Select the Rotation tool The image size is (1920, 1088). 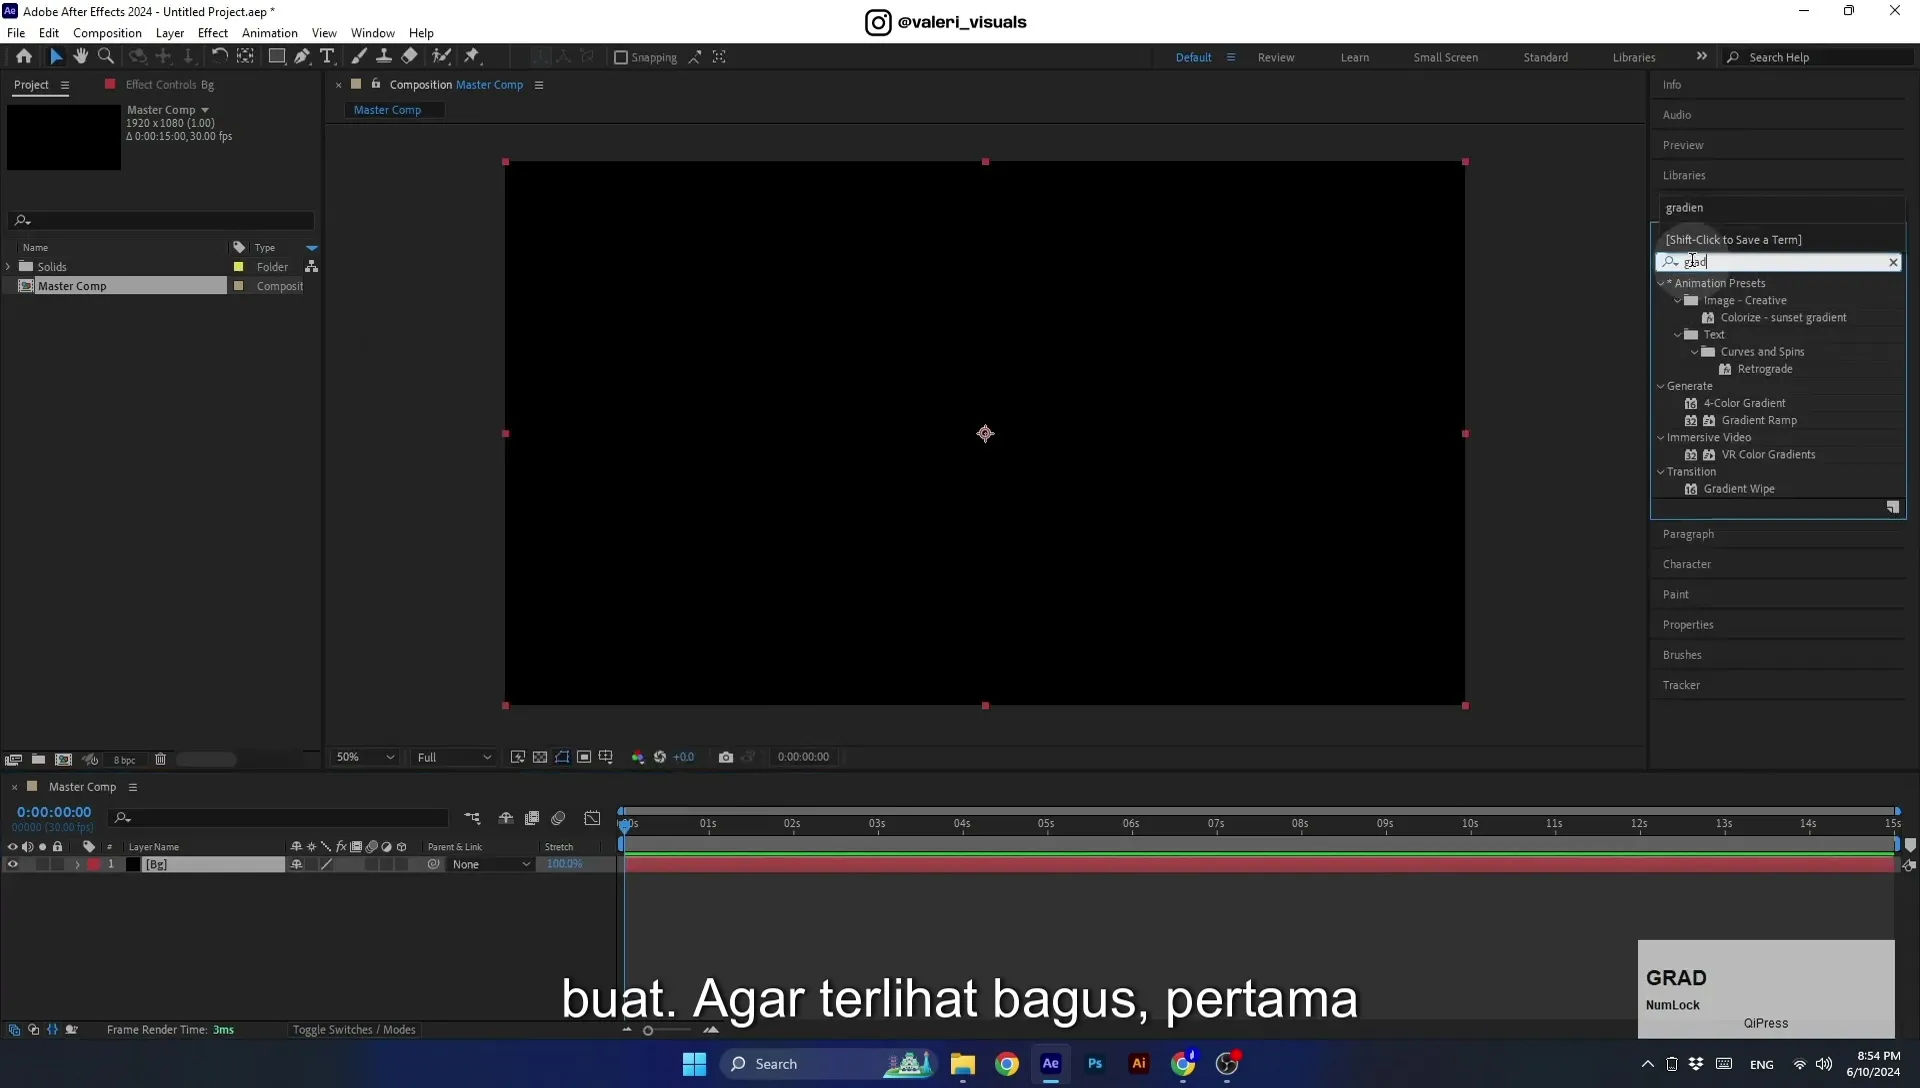tap(219, 57)
